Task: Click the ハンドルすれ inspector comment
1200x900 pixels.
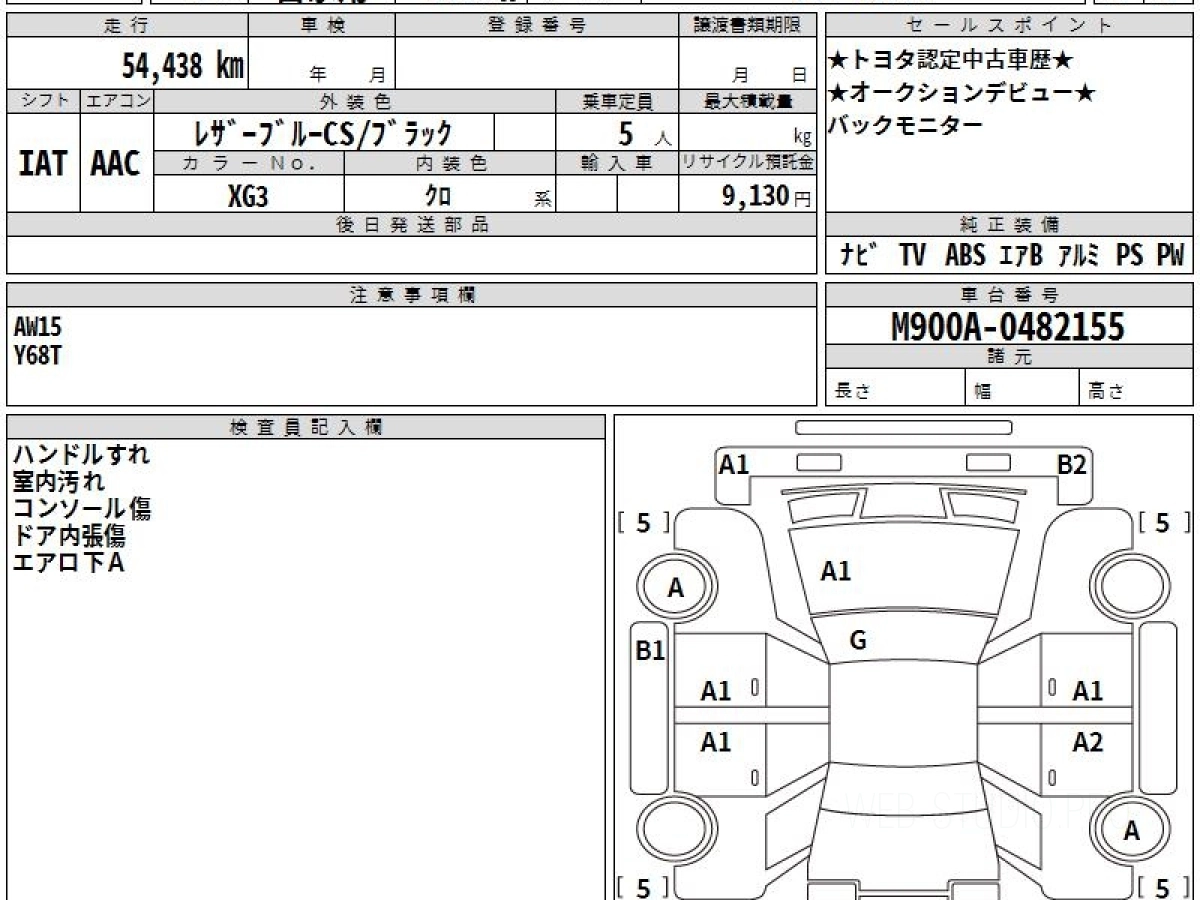Action: [x=81, y=455]
